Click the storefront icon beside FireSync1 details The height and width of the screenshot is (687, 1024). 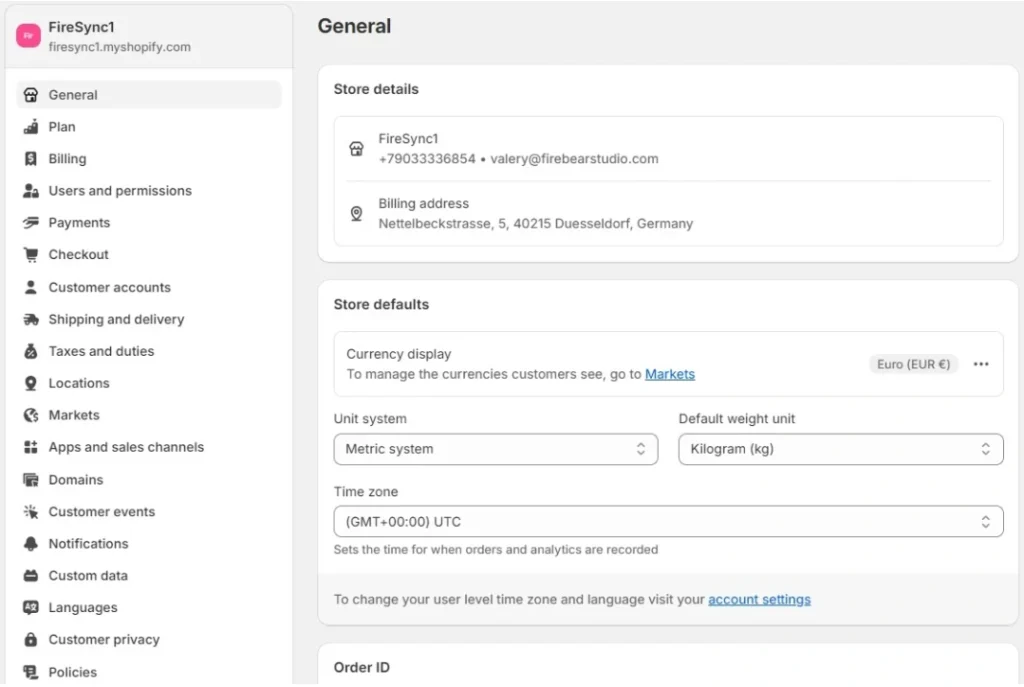356,148
